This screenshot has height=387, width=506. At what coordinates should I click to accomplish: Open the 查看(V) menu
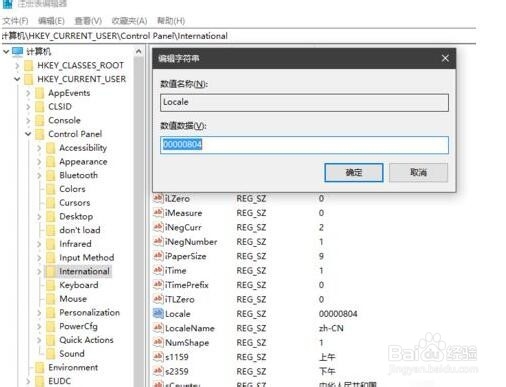coord(88,21)
